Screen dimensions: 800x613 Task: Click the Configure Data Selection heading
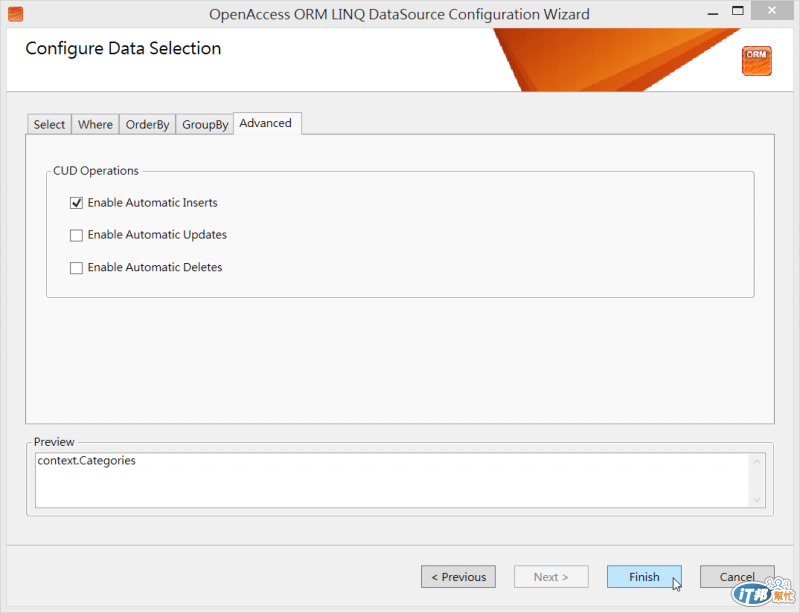tap(123, 48)
